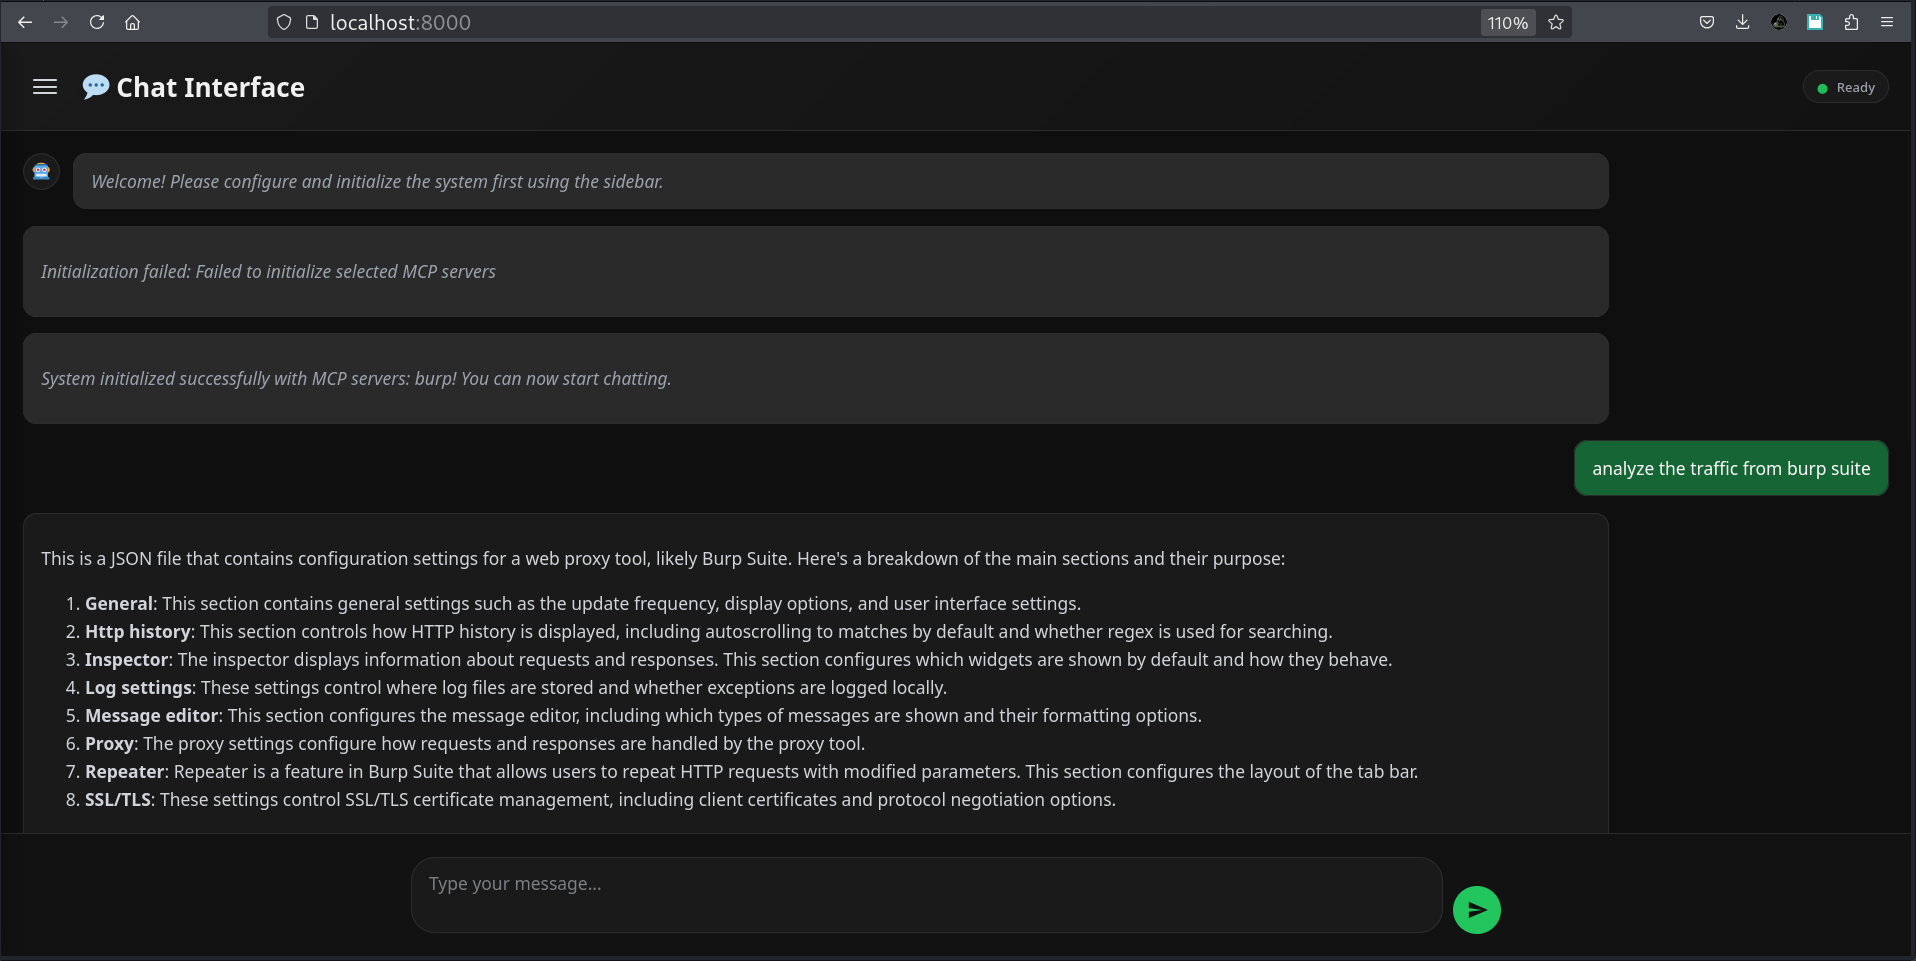The height and width of the screenshot is (961, 1916).
Task: Click the bot avatar icon
Action: (x=42, y=172)
